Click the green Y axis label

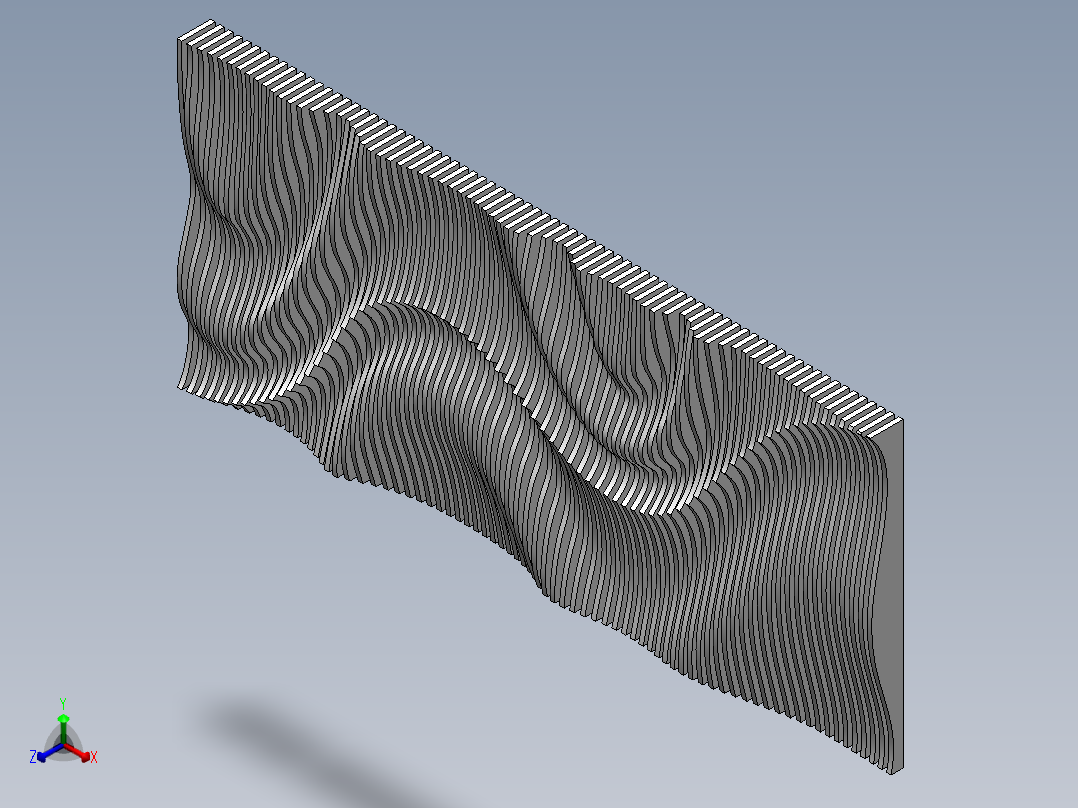(x=64, y=704)
